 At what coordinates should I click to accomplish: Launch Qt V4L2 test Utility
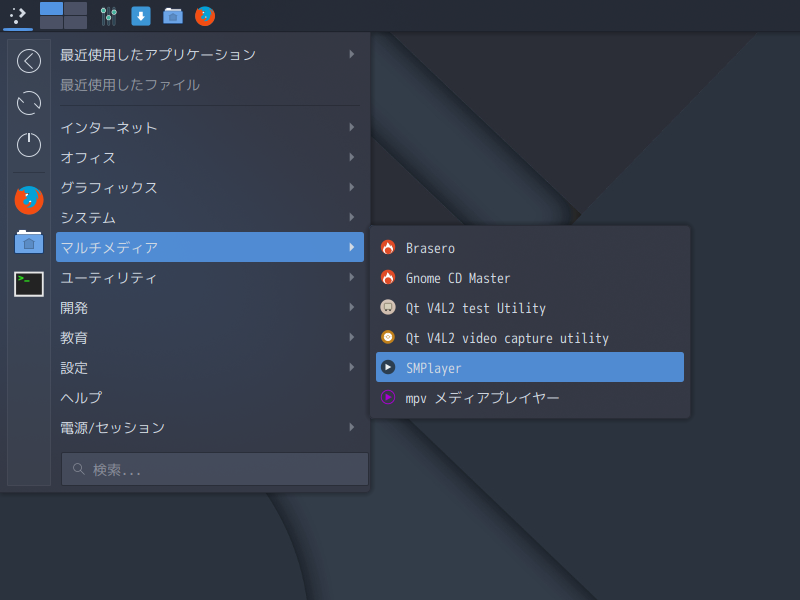click(530, 308)
